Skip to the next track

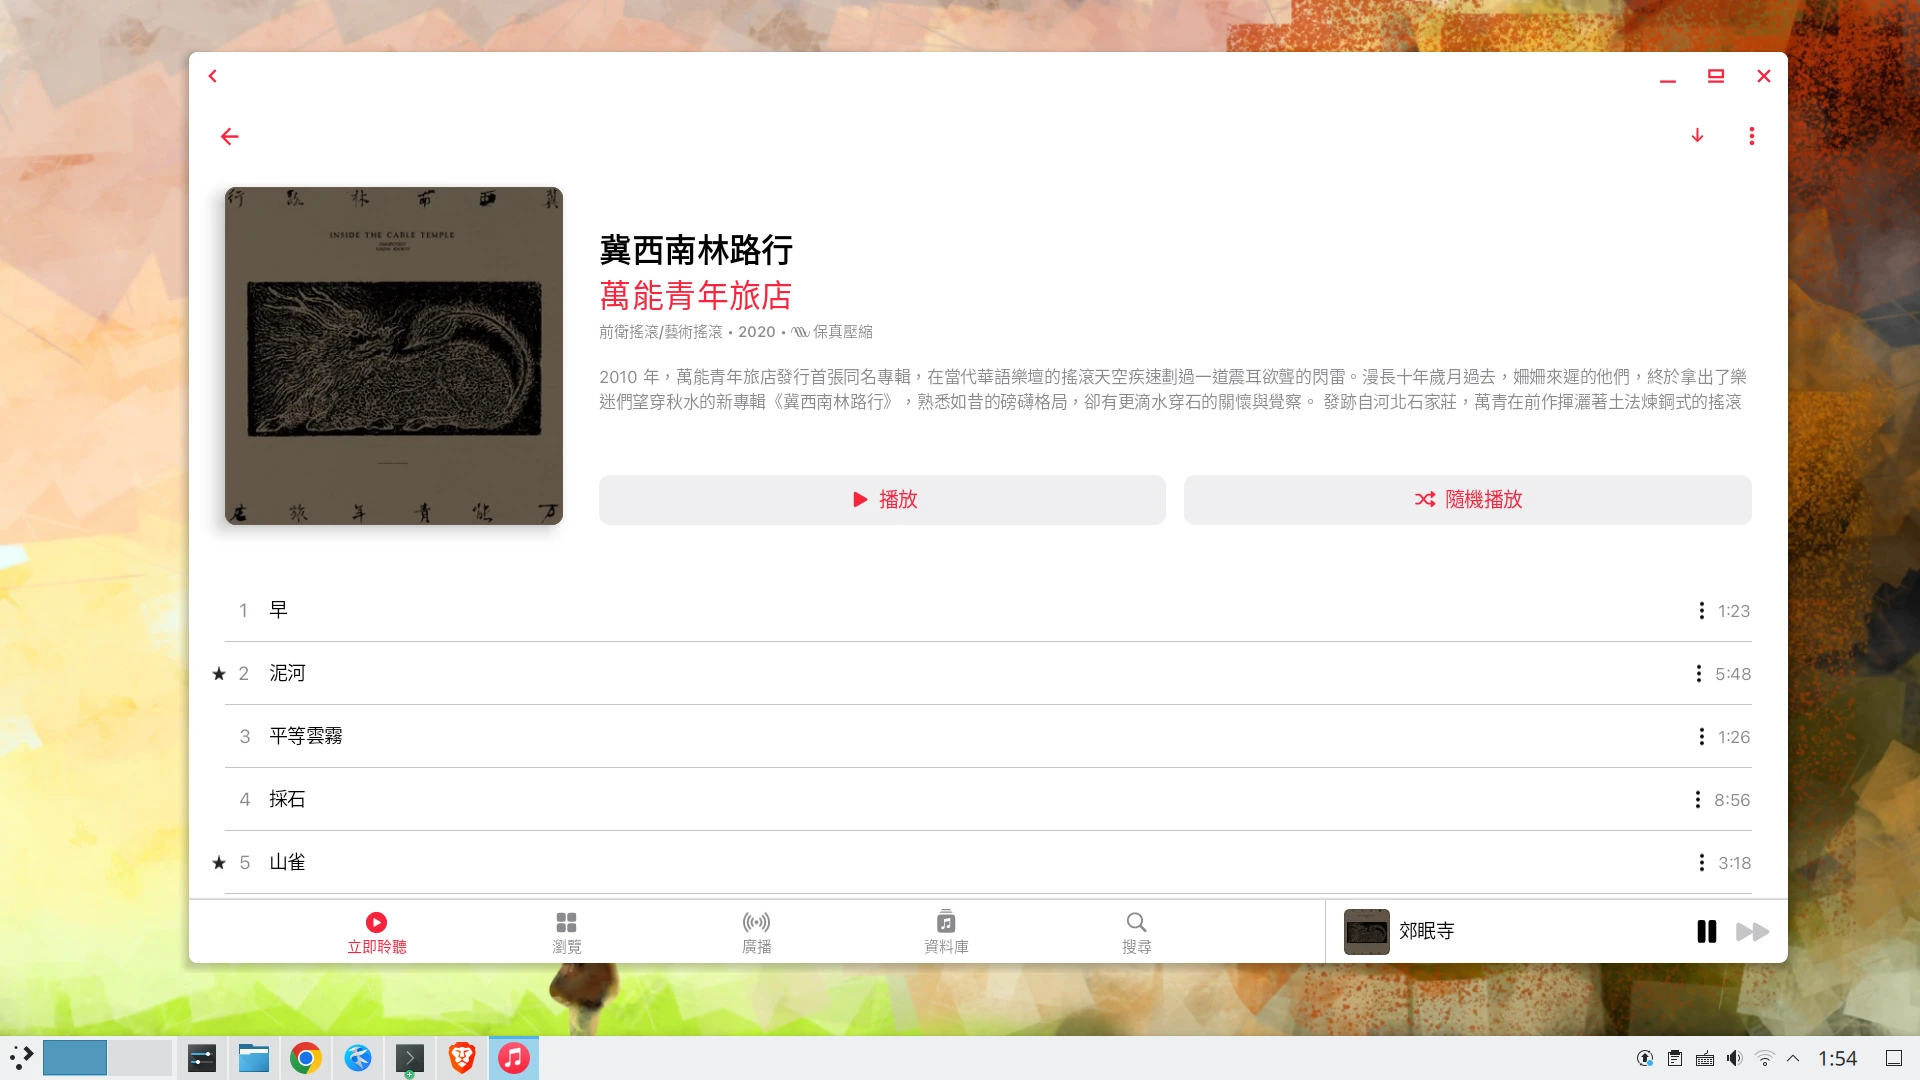(x=1752, y=932)
